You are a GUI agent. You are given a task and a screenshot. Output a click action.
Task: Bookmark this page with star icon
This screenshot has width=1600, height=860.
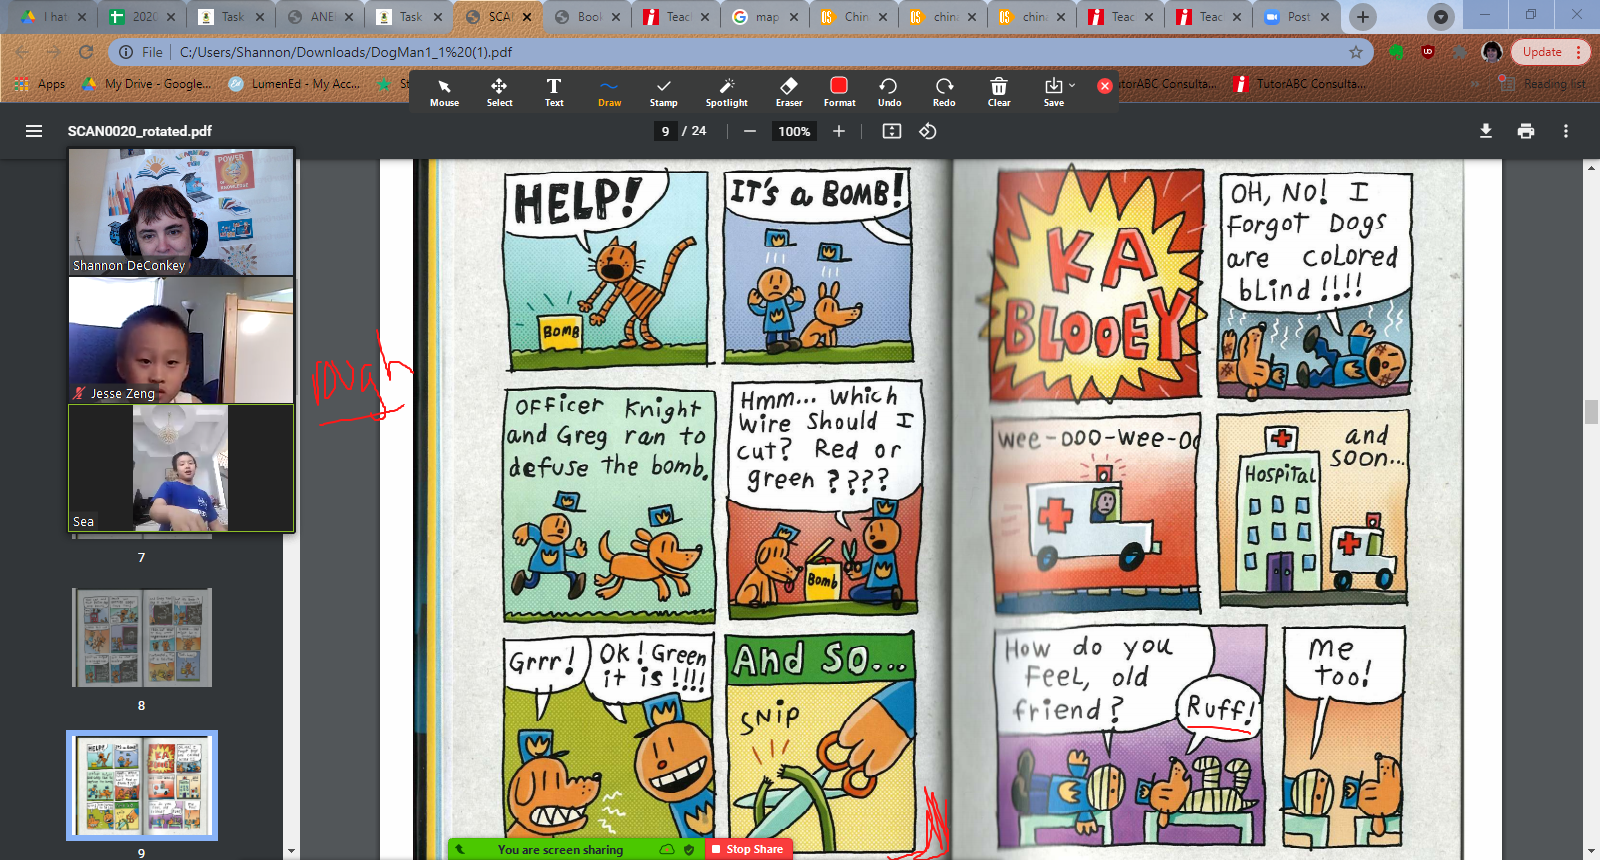tap(1356, 52)
